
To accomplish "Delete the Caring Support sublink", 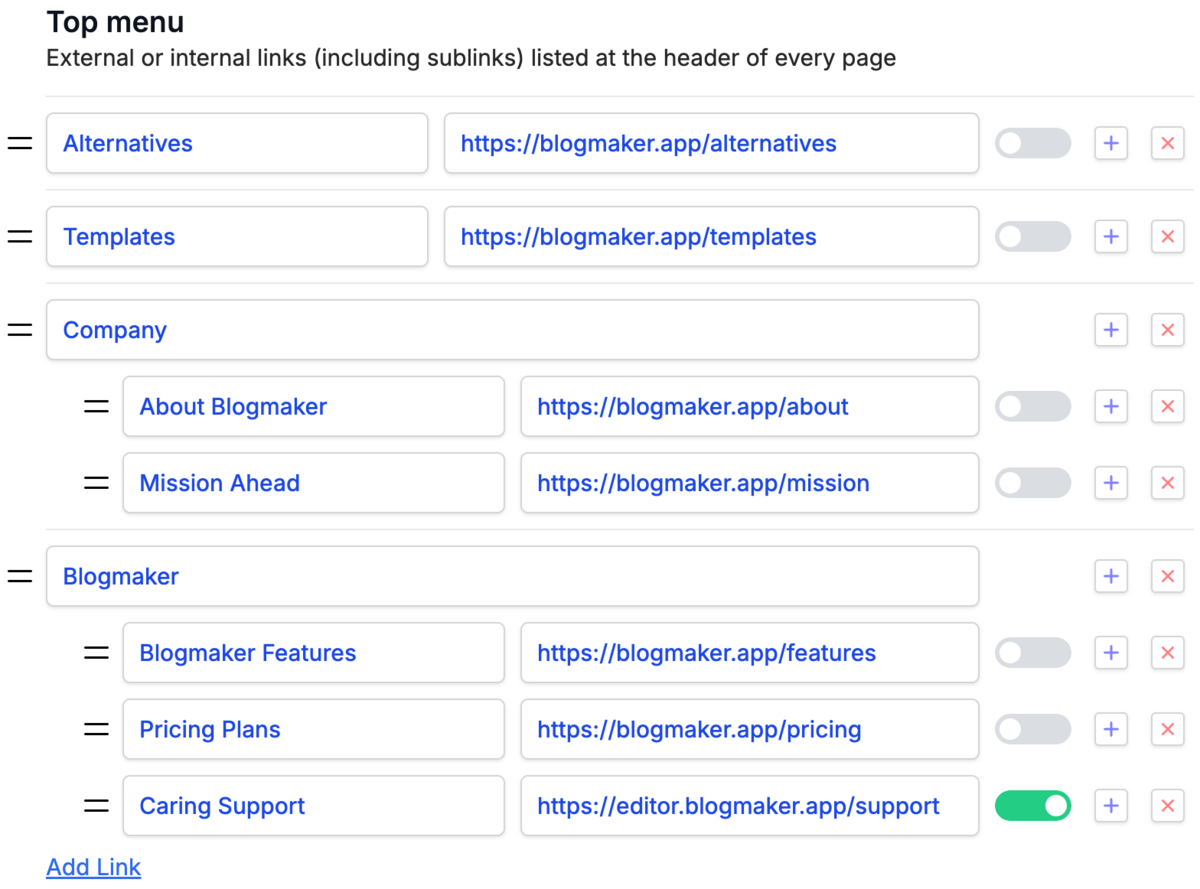I will coord(1167,806).
